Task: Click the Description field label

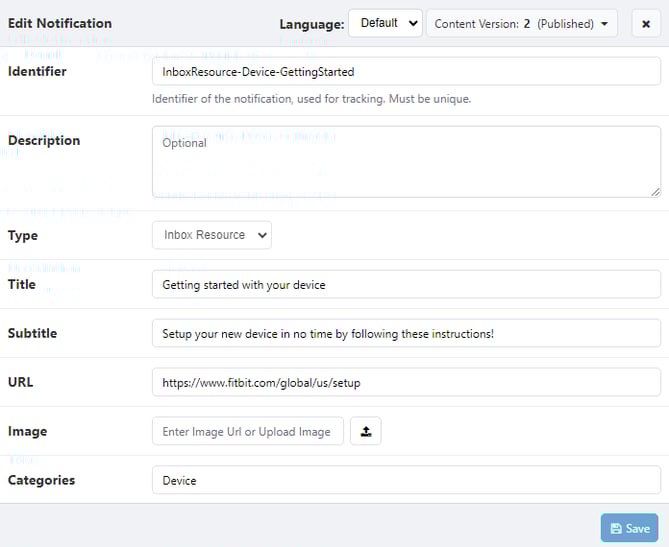Action: (44, 141)
